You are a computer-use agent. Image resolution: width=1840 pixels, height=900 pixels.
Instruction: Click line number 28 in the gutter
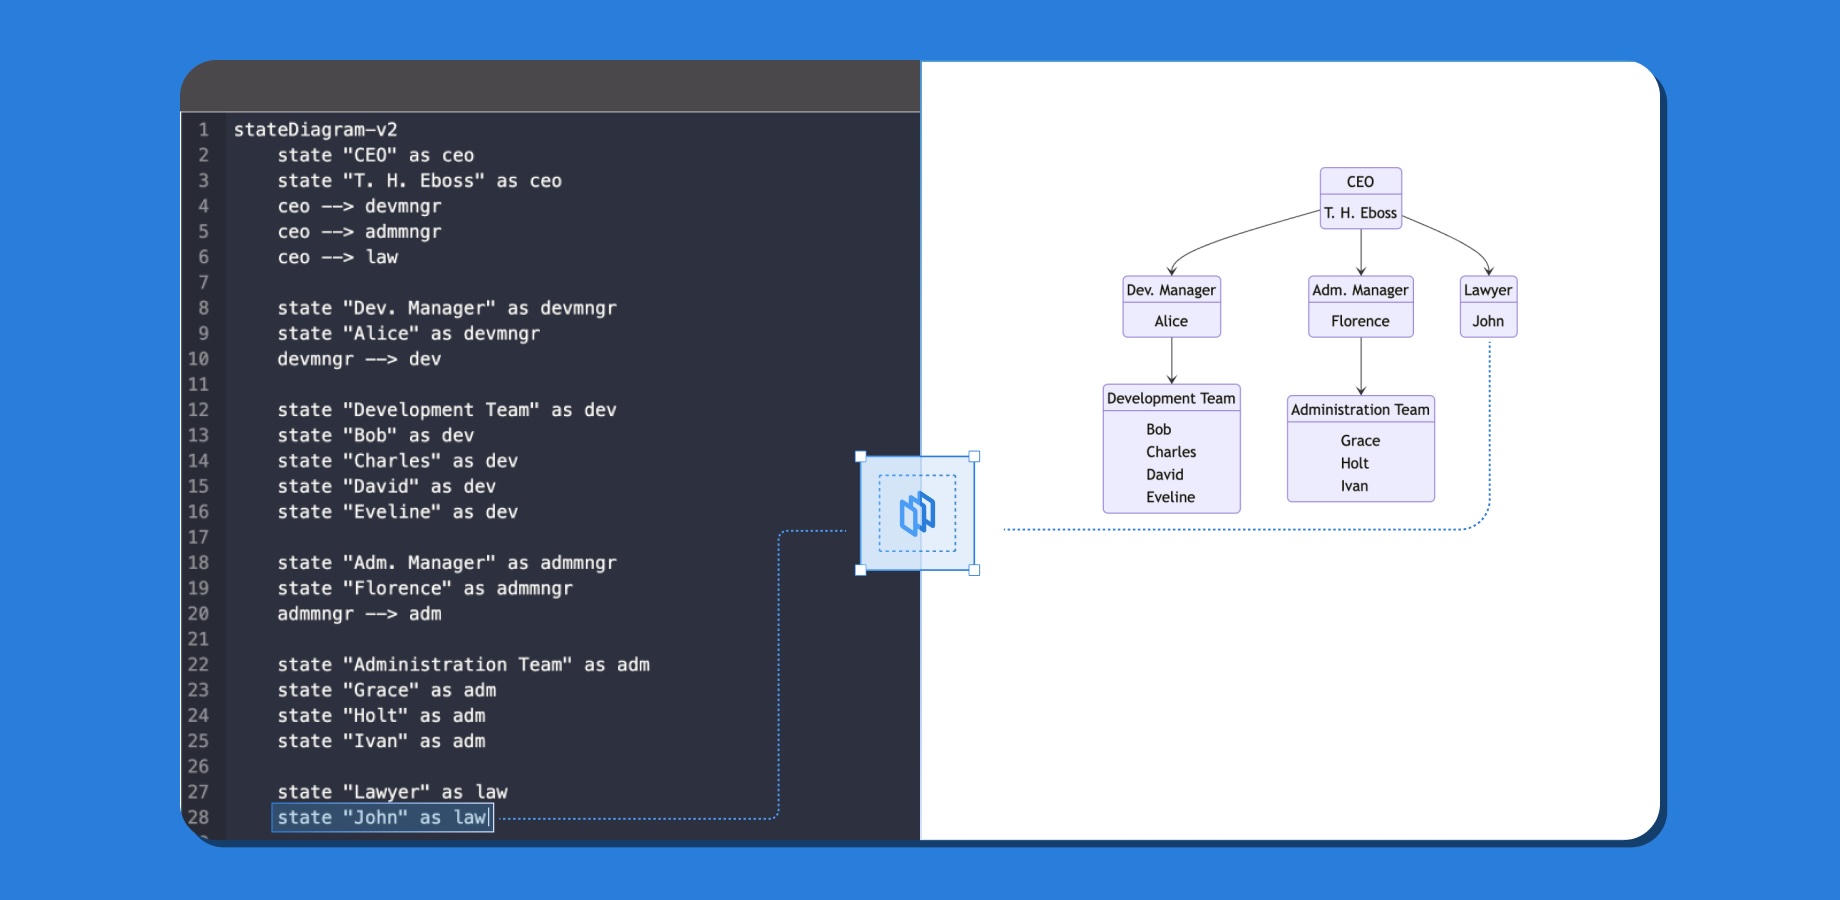198,817
